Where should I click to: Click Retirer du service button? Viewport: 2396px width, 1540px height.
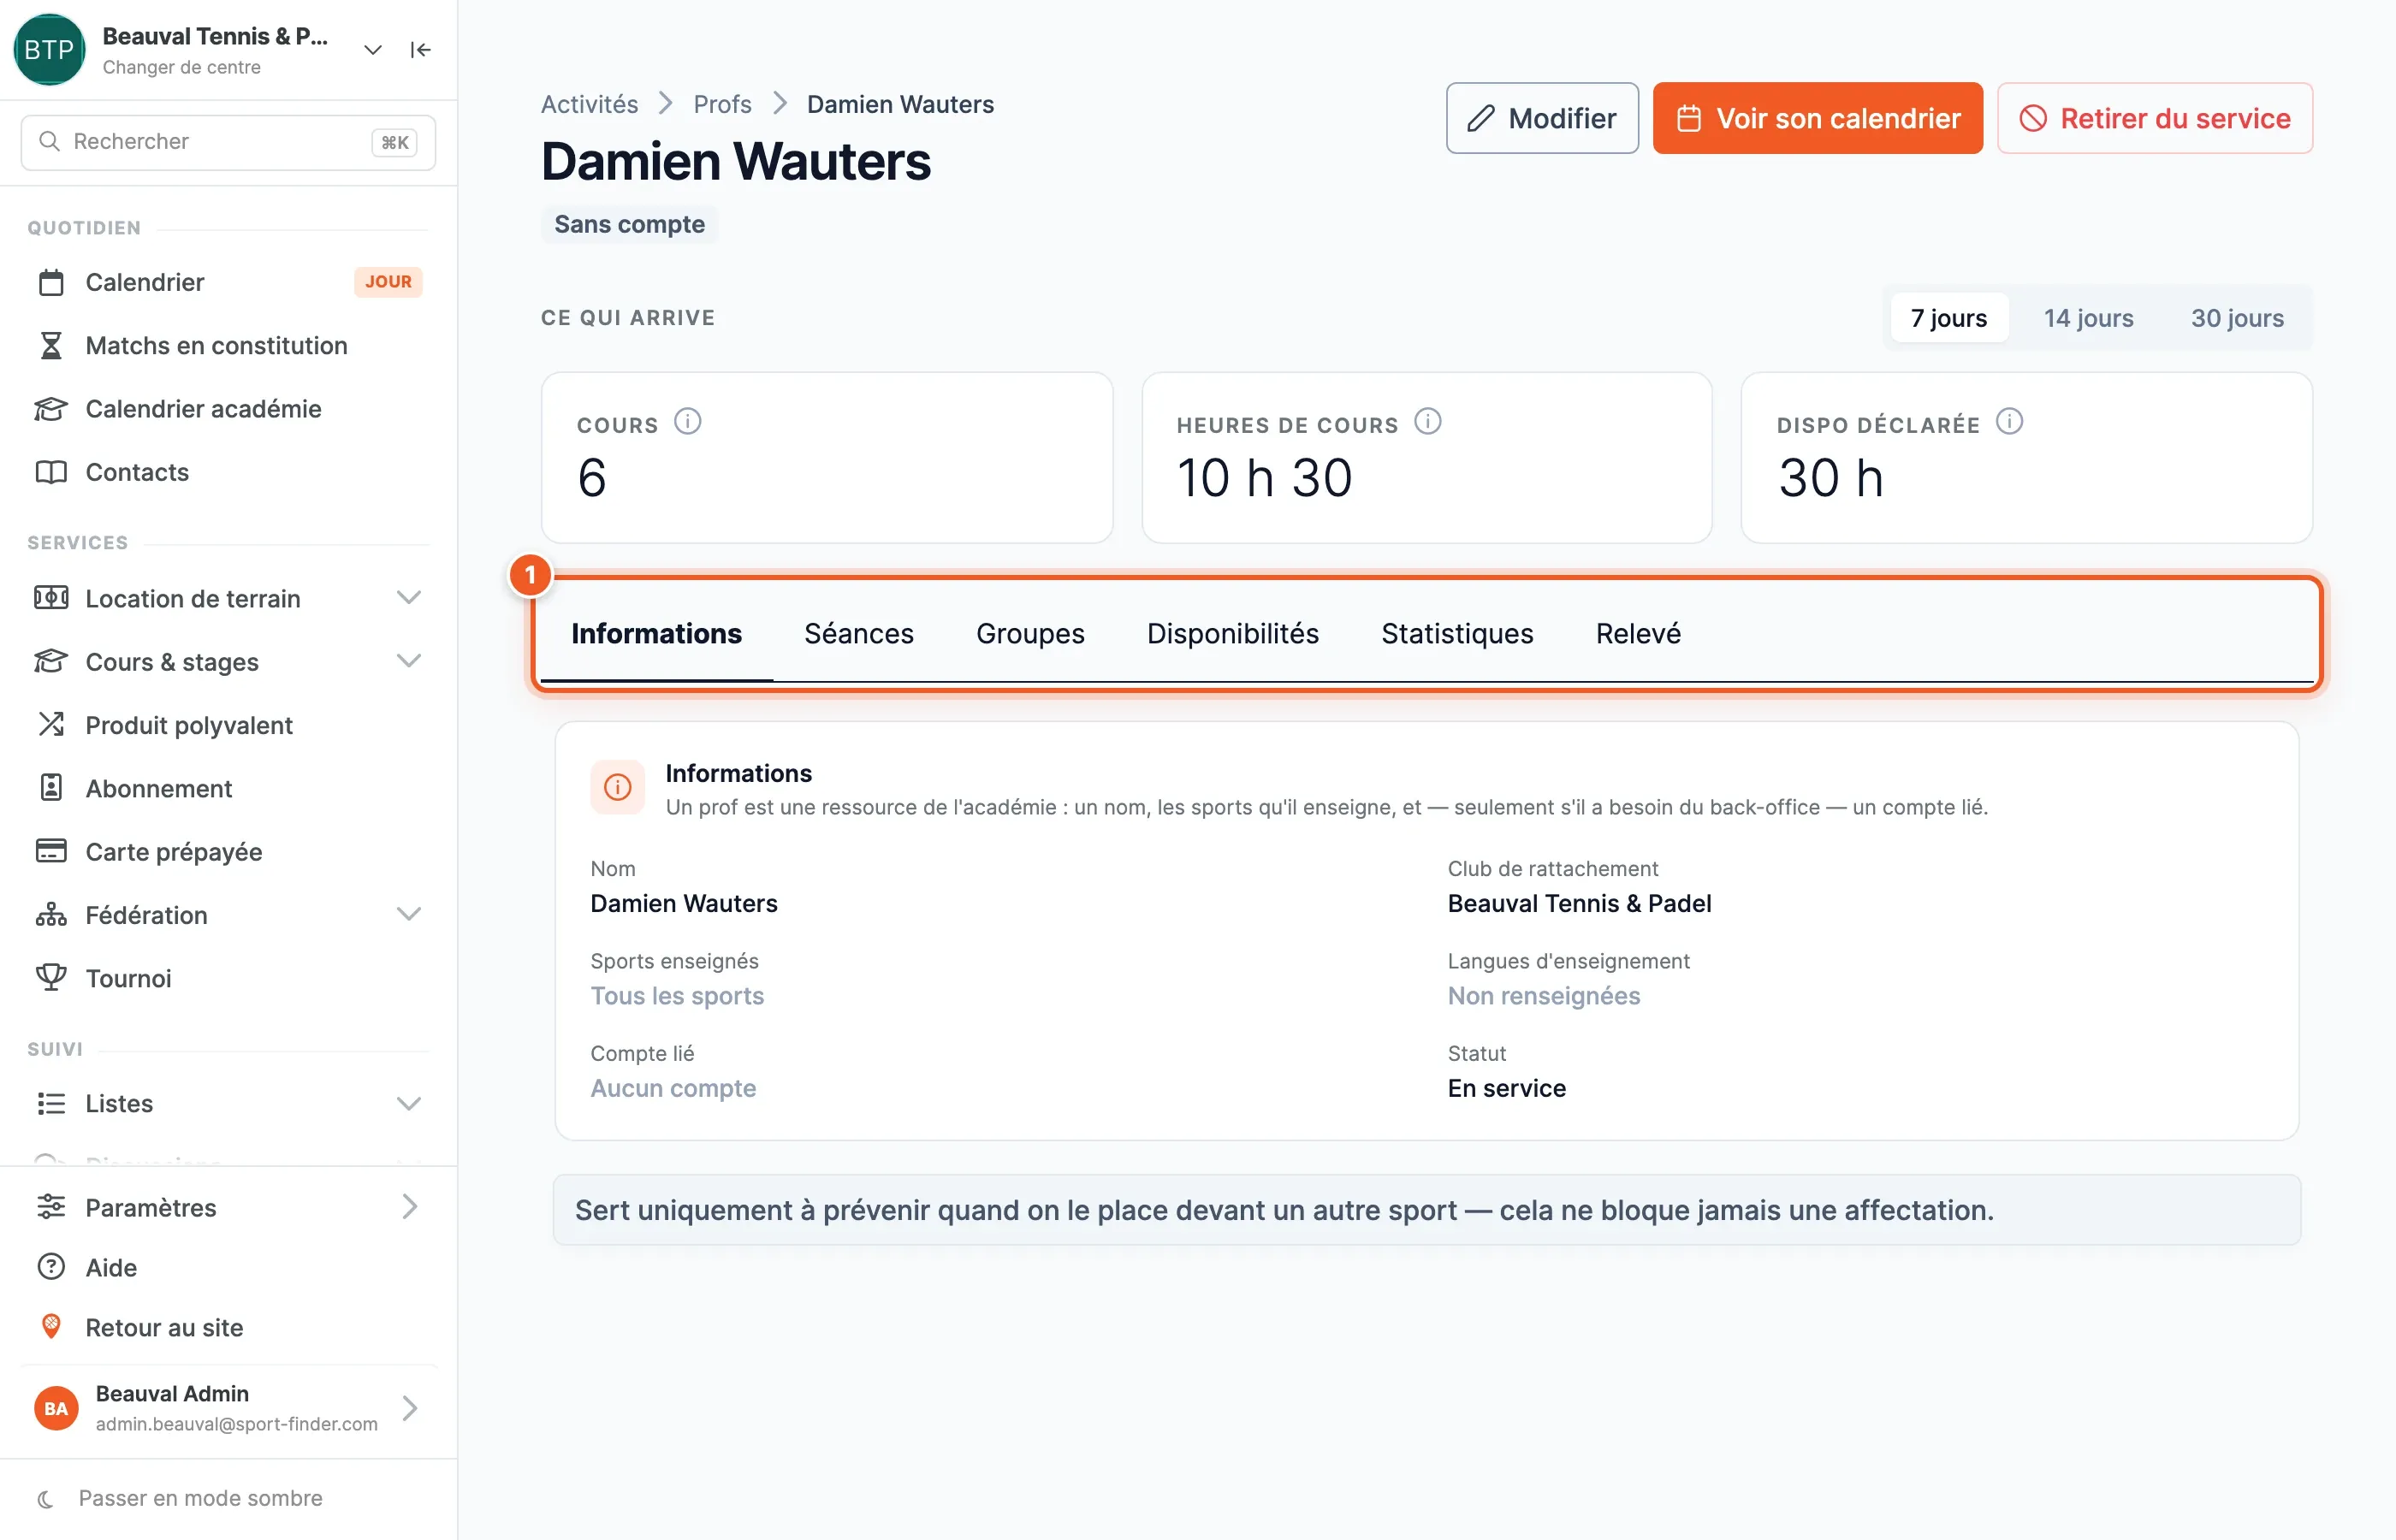(2154, 118)
